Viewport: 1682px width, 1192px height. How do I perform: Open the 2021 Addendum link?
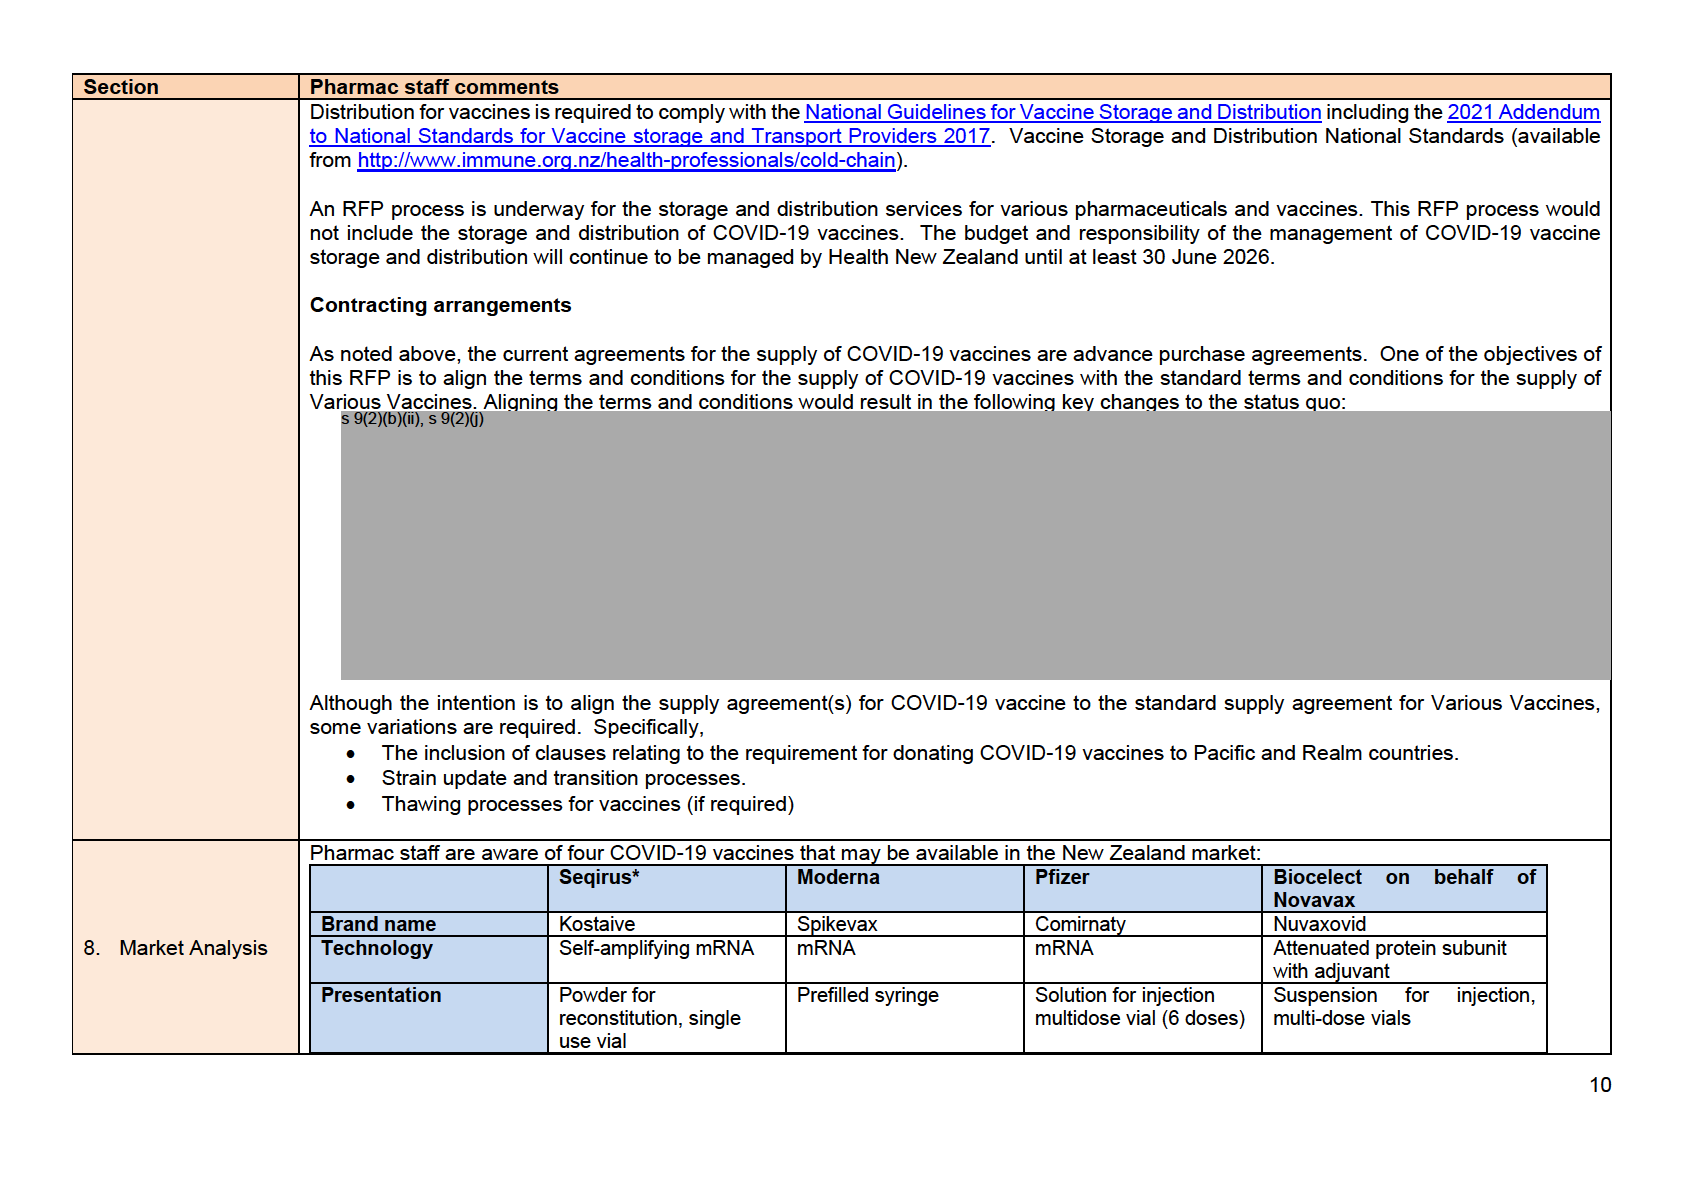pos(1522,112)
